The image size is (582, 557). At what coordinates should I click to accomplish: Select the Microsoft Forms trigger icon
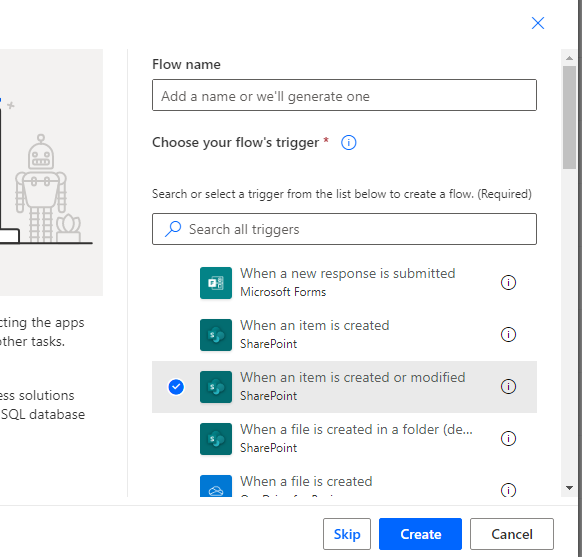(x=216, y=283)
